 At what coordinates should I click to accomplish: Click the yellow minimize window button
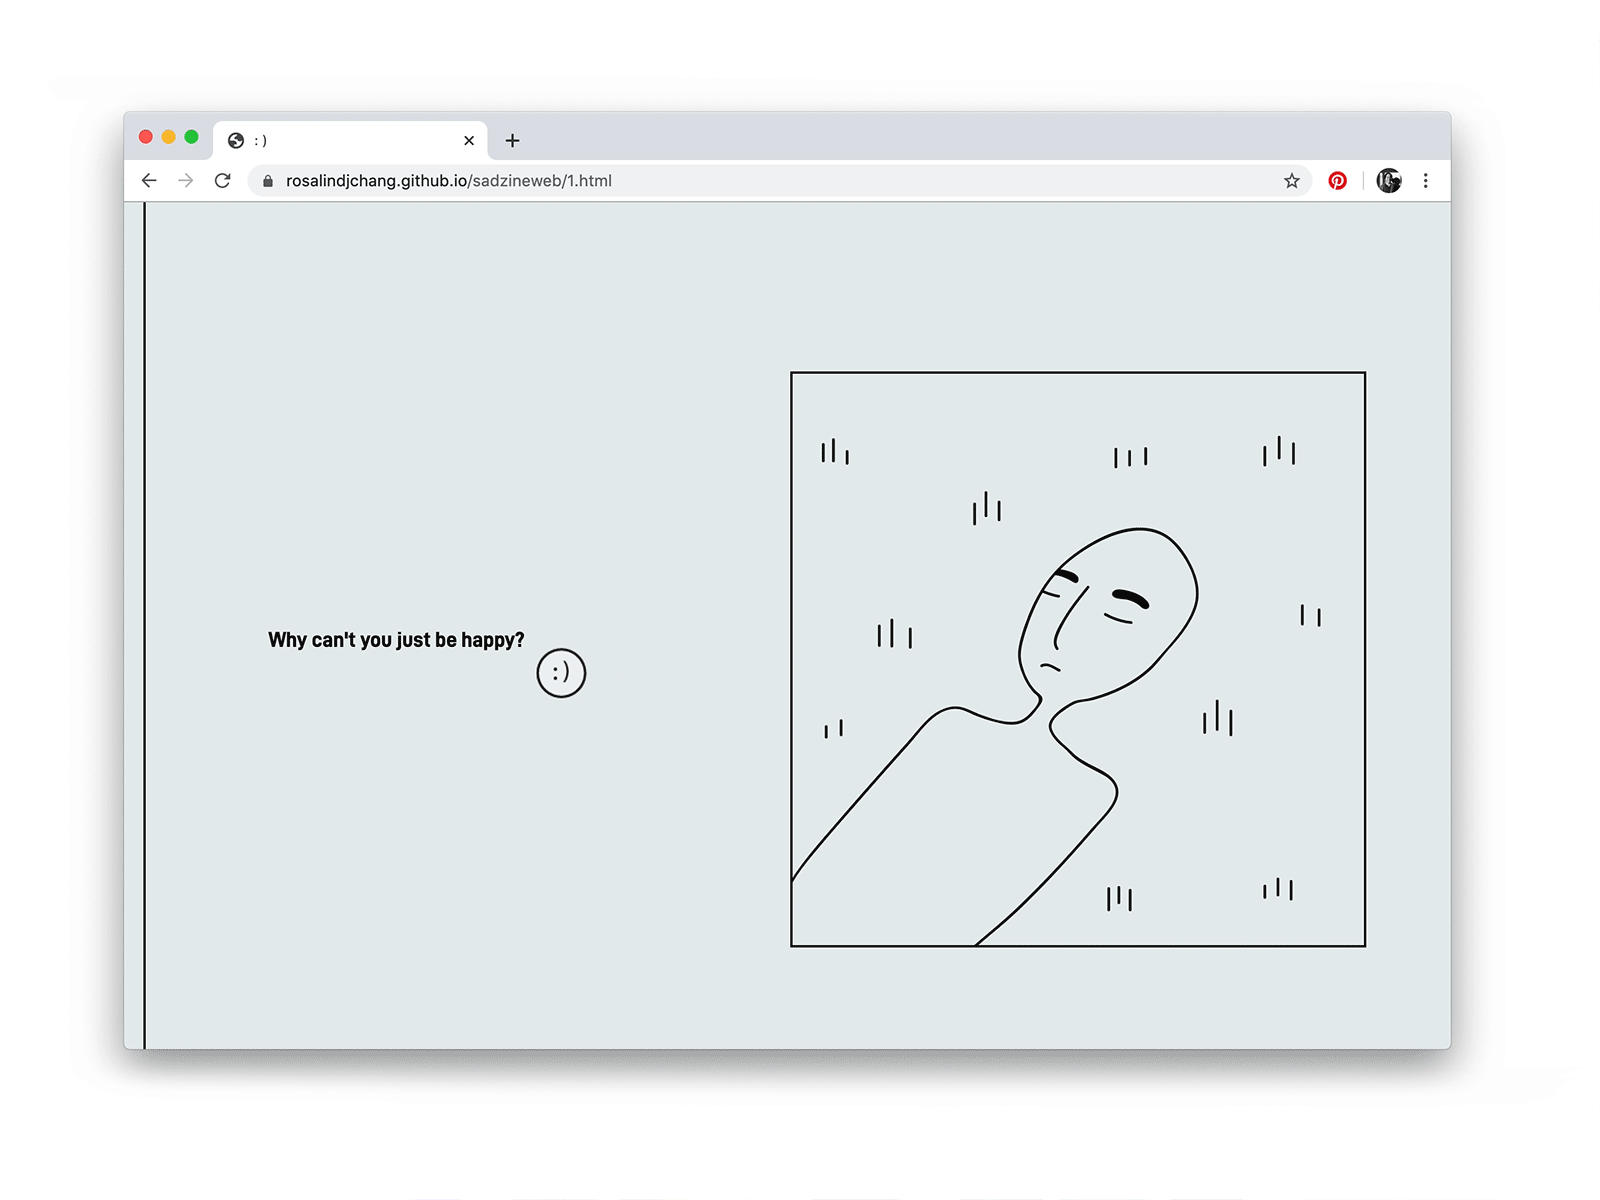point(169,137)
